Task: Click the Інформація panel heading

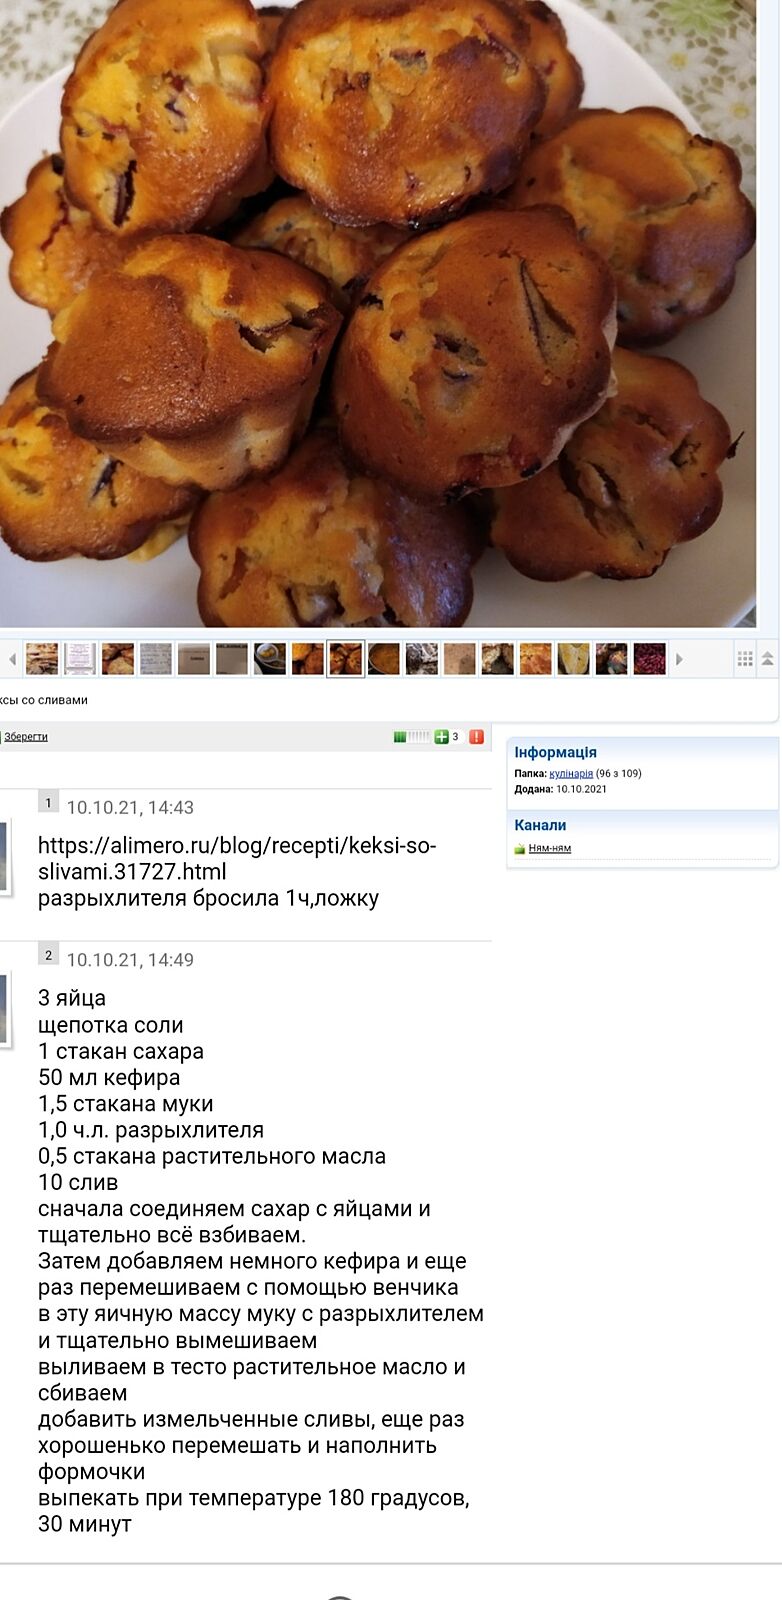Action: point(555,752)
